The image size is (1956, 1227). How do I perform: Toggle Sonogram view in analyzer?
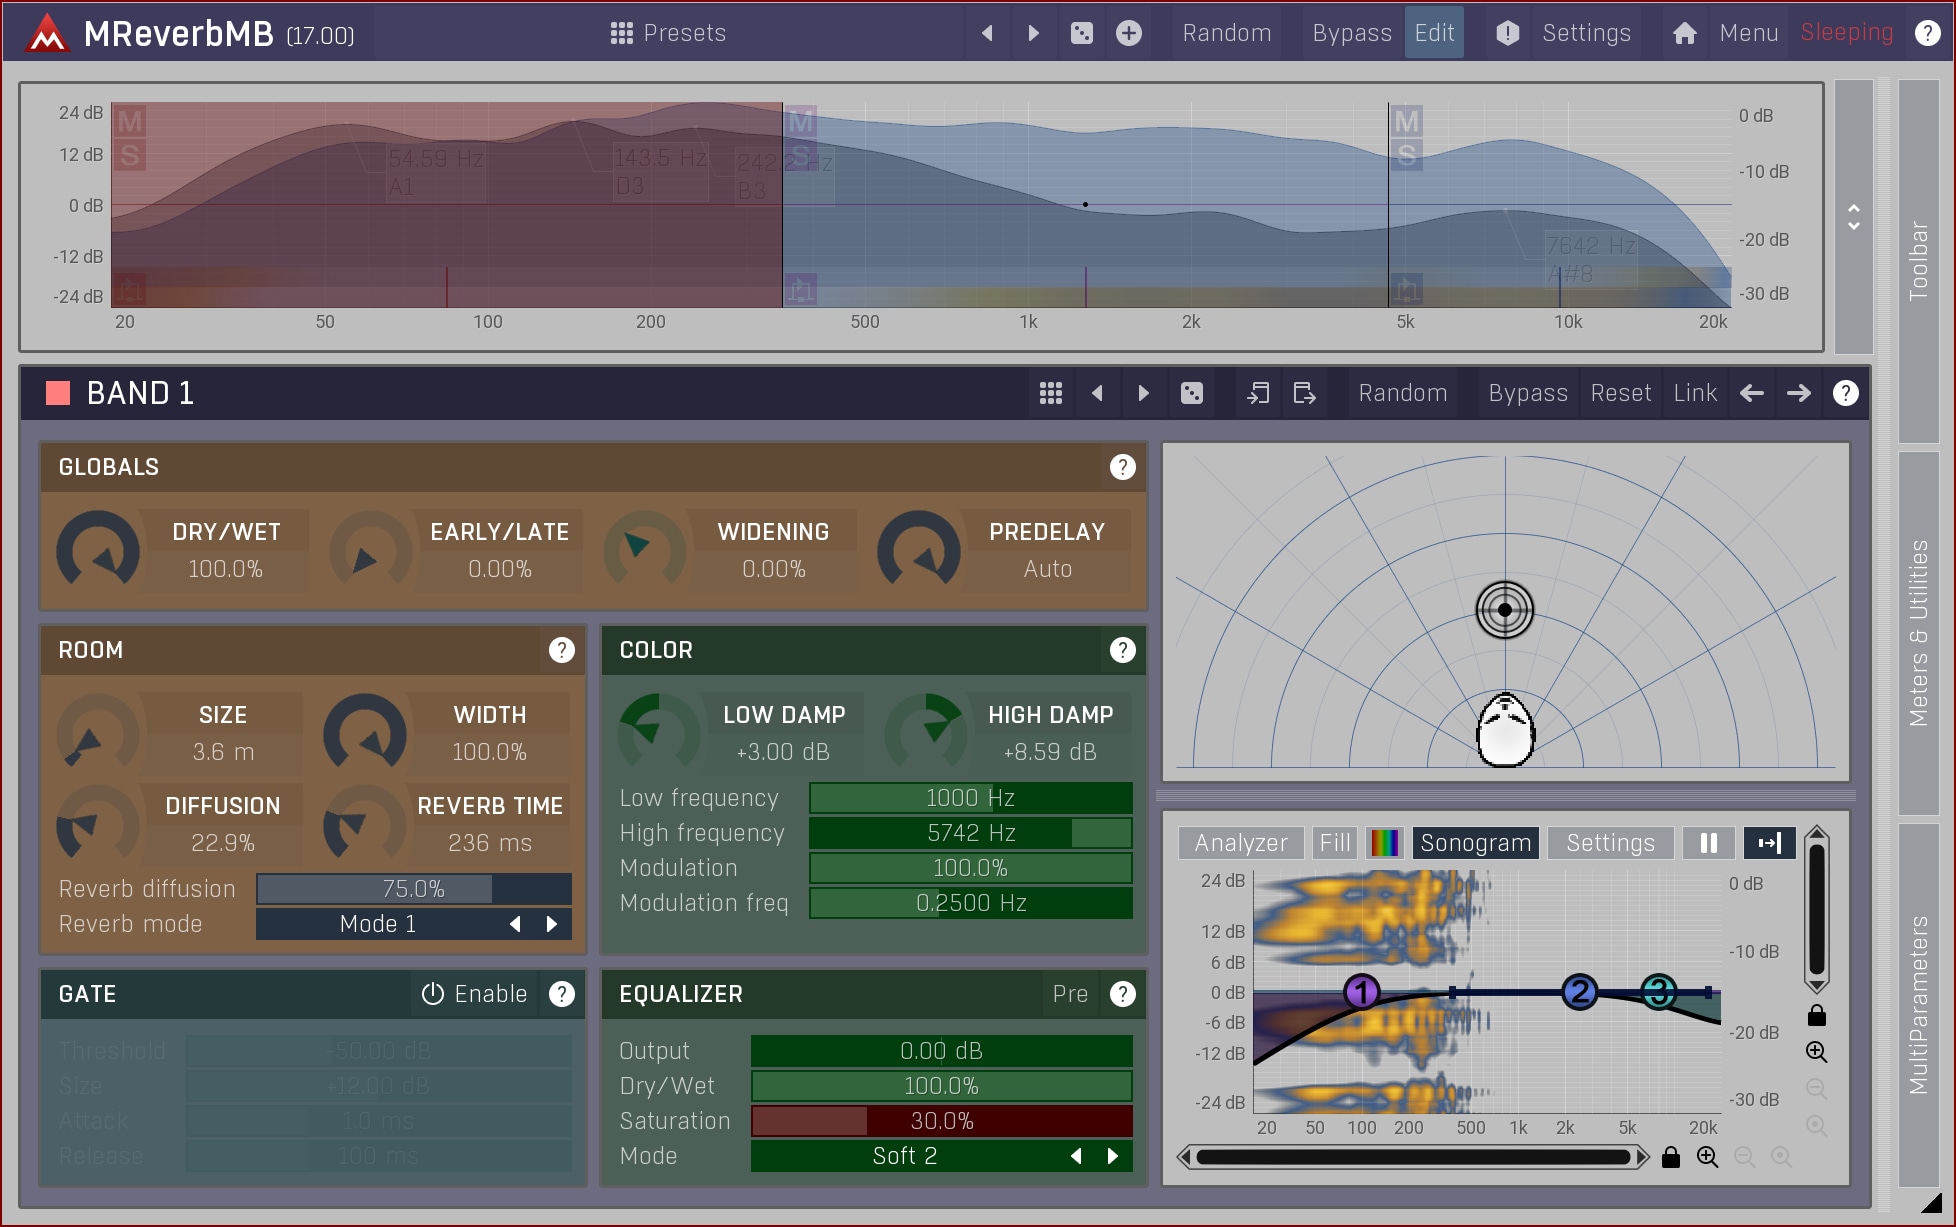[x=1475, y=843]
